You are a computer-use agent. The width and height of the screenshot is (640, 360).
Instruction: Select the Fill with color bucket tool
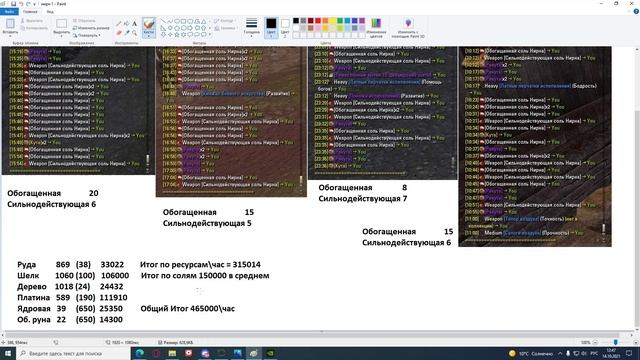[127, 24]
